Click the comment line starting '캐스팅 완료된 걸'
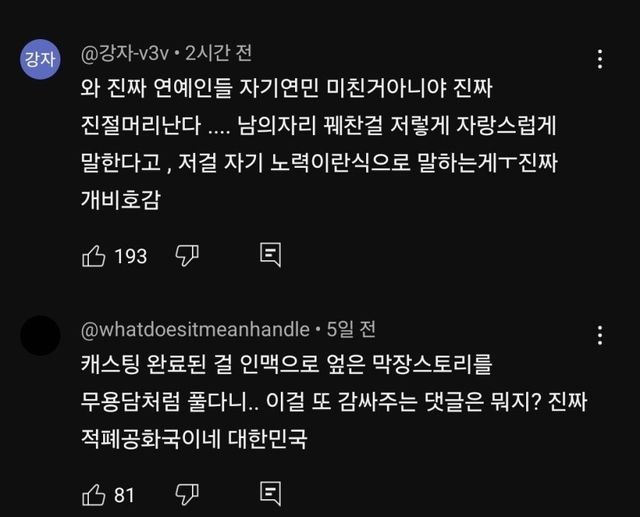640x517 pixels. pos(285,365)
